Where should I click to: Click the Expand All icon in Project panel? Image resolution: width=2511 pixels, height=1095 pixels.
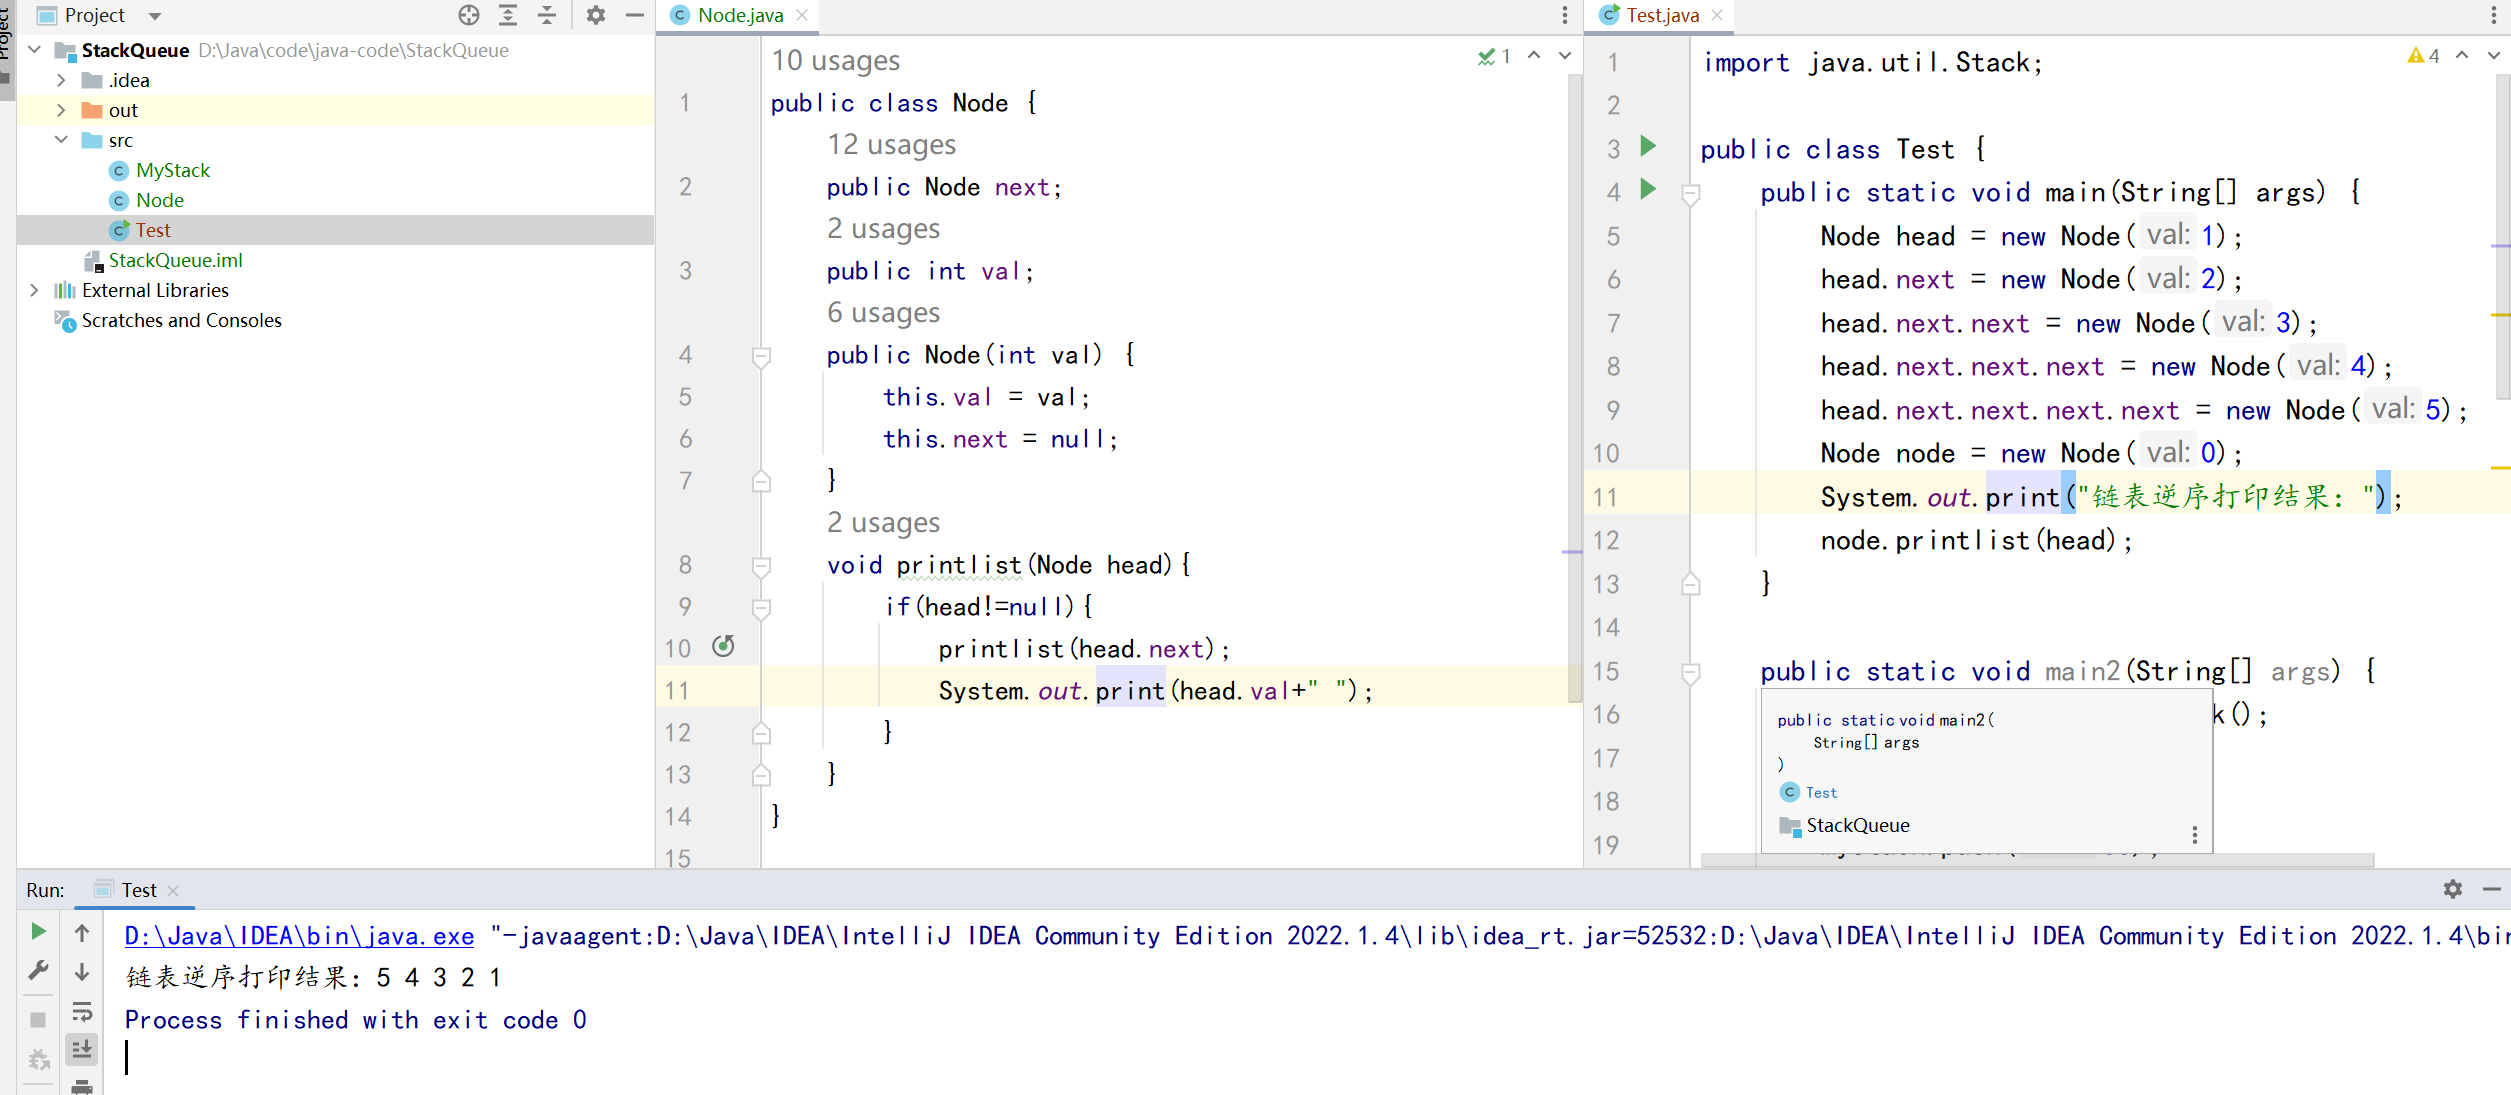tap(508, 15)
